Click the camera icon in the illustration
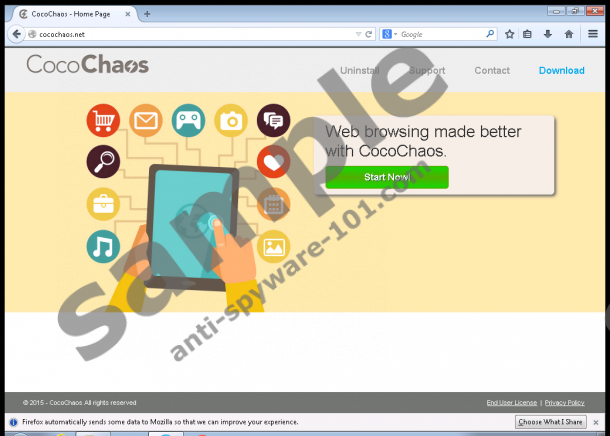 tap(232, 121)
